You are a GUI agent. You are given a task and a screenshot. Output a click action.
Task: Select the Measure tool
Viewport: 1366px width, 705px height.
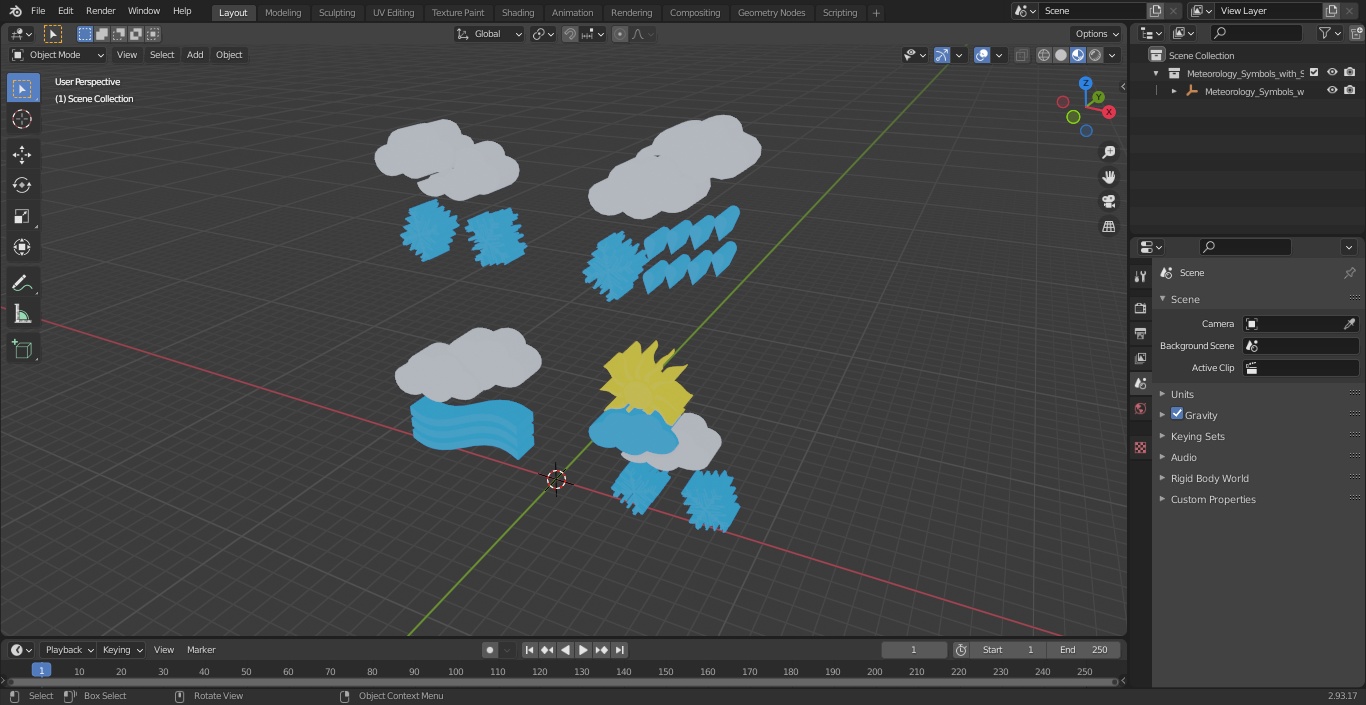[22, 314]
